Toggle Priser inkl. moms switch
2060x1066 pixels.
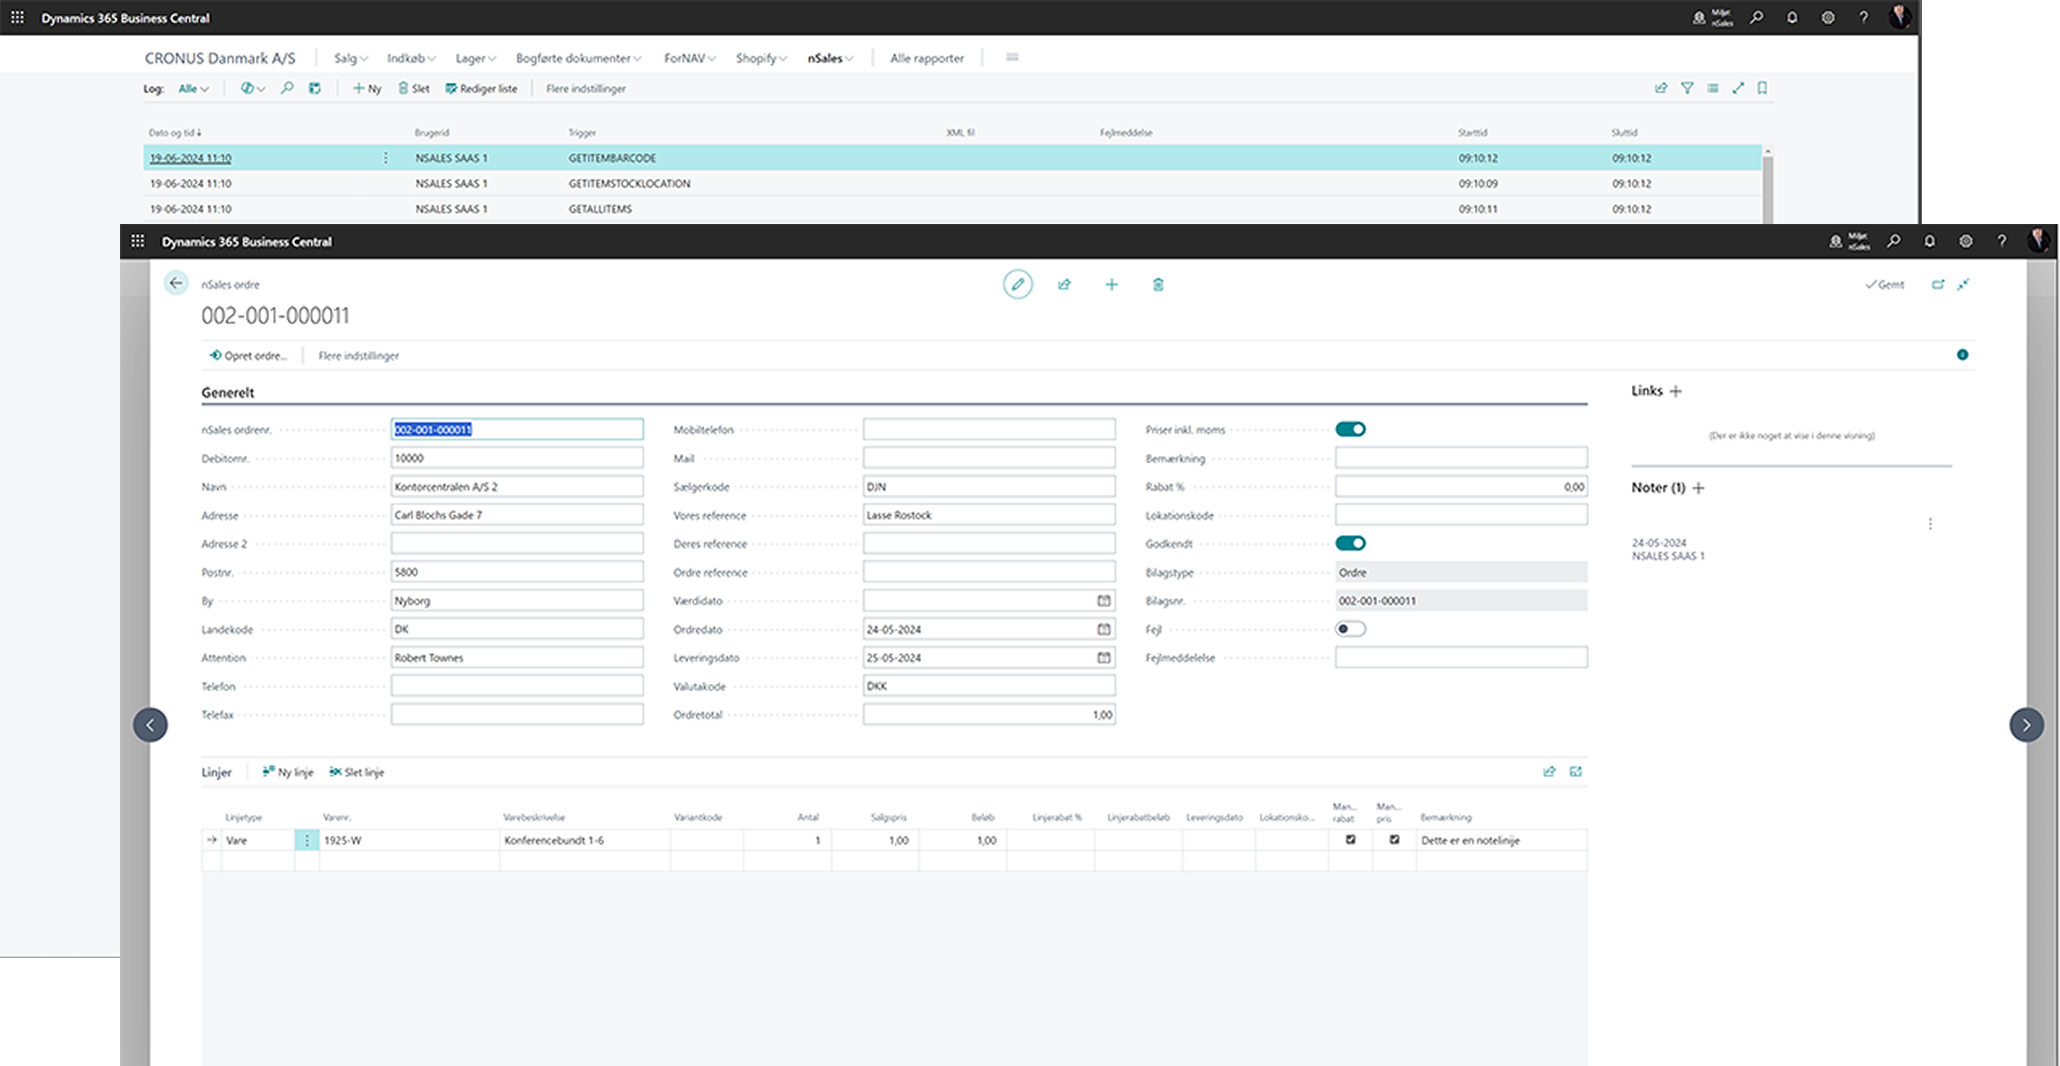(1351, 429)
